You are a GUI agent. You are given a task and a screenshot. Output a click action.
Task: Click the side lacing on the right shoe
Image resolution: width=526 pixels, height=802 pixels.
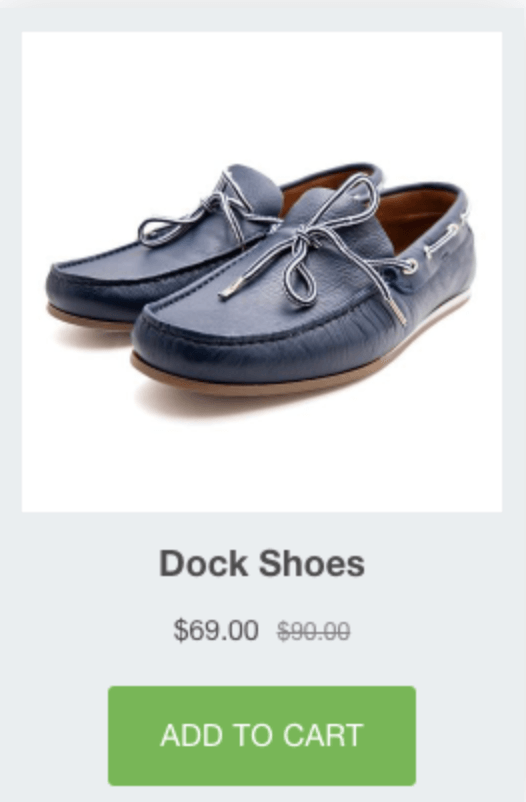coord(446,238)
